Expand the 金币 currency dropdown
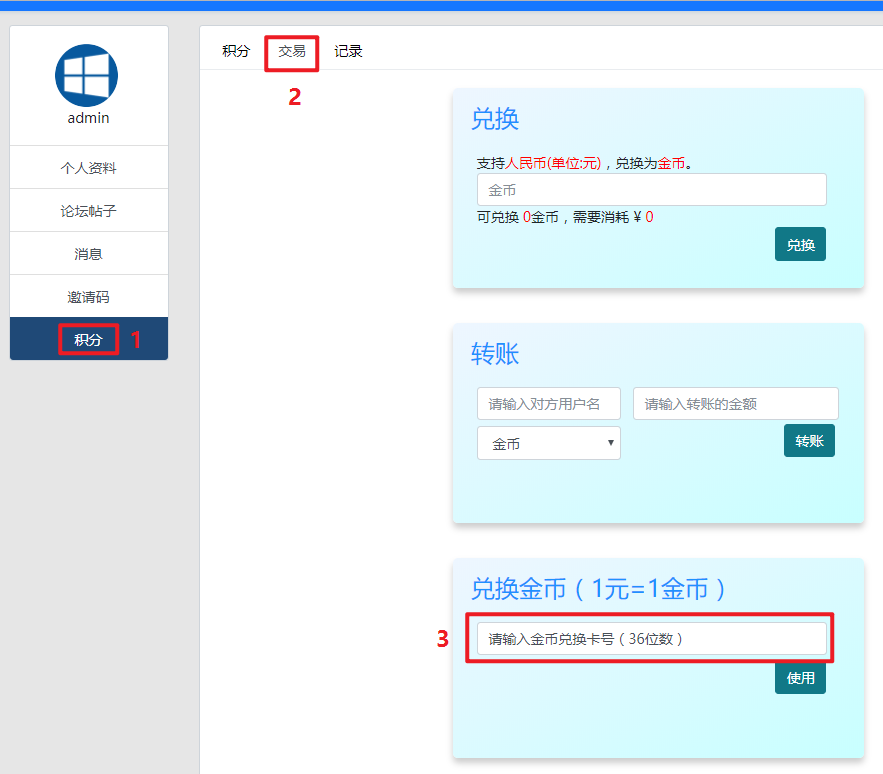The image size is (883, 774). click(548, 443)
